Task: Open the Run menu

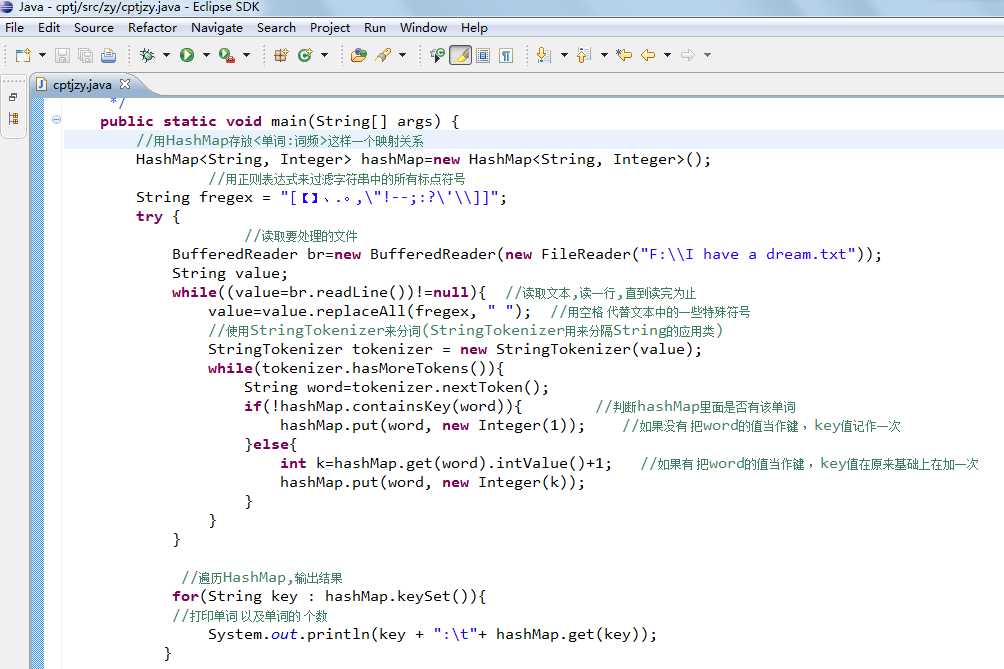Action: point(375,28)
